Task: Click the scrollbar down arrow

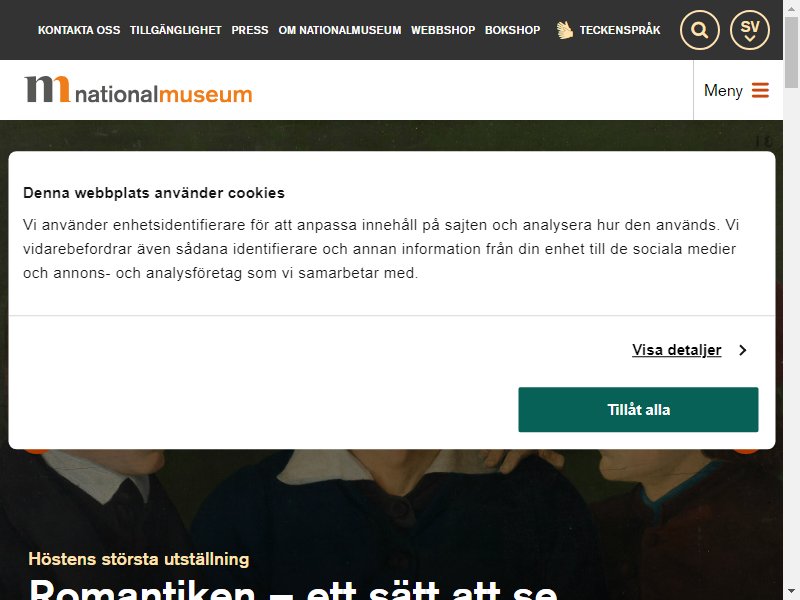Action: coord(791,592)
